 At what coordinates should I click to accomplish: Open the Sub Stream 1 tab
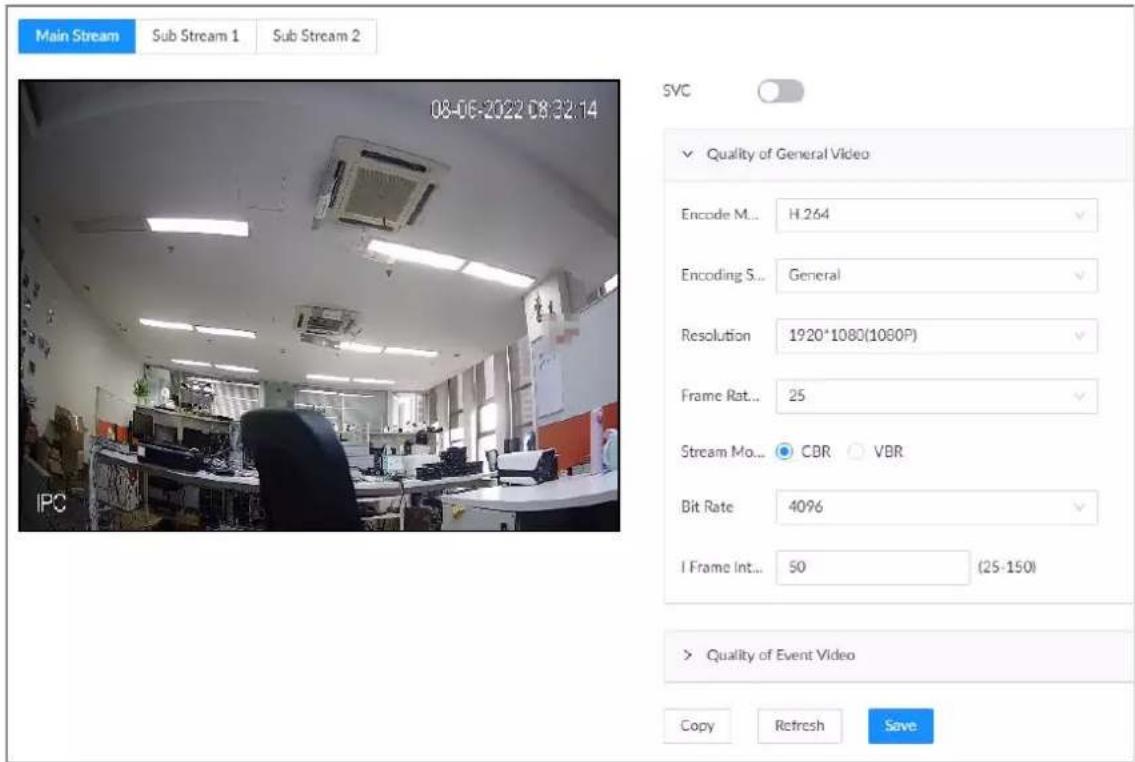[195, 36]
